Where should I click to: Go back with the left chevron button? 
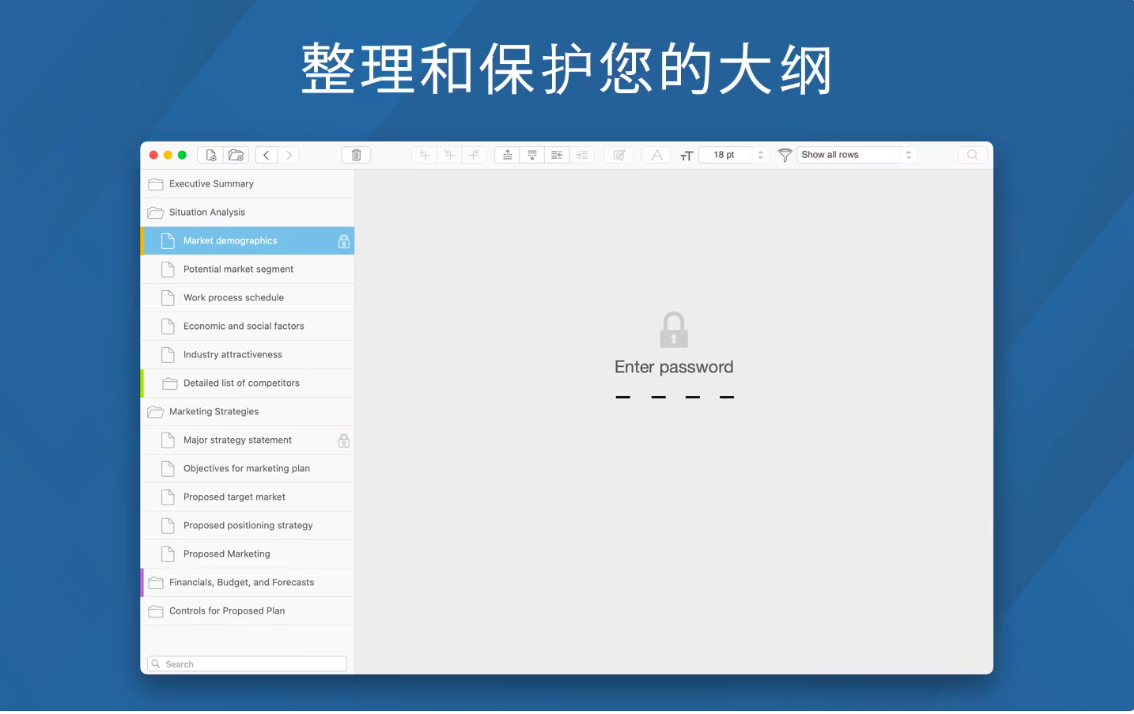coord(266,155)
